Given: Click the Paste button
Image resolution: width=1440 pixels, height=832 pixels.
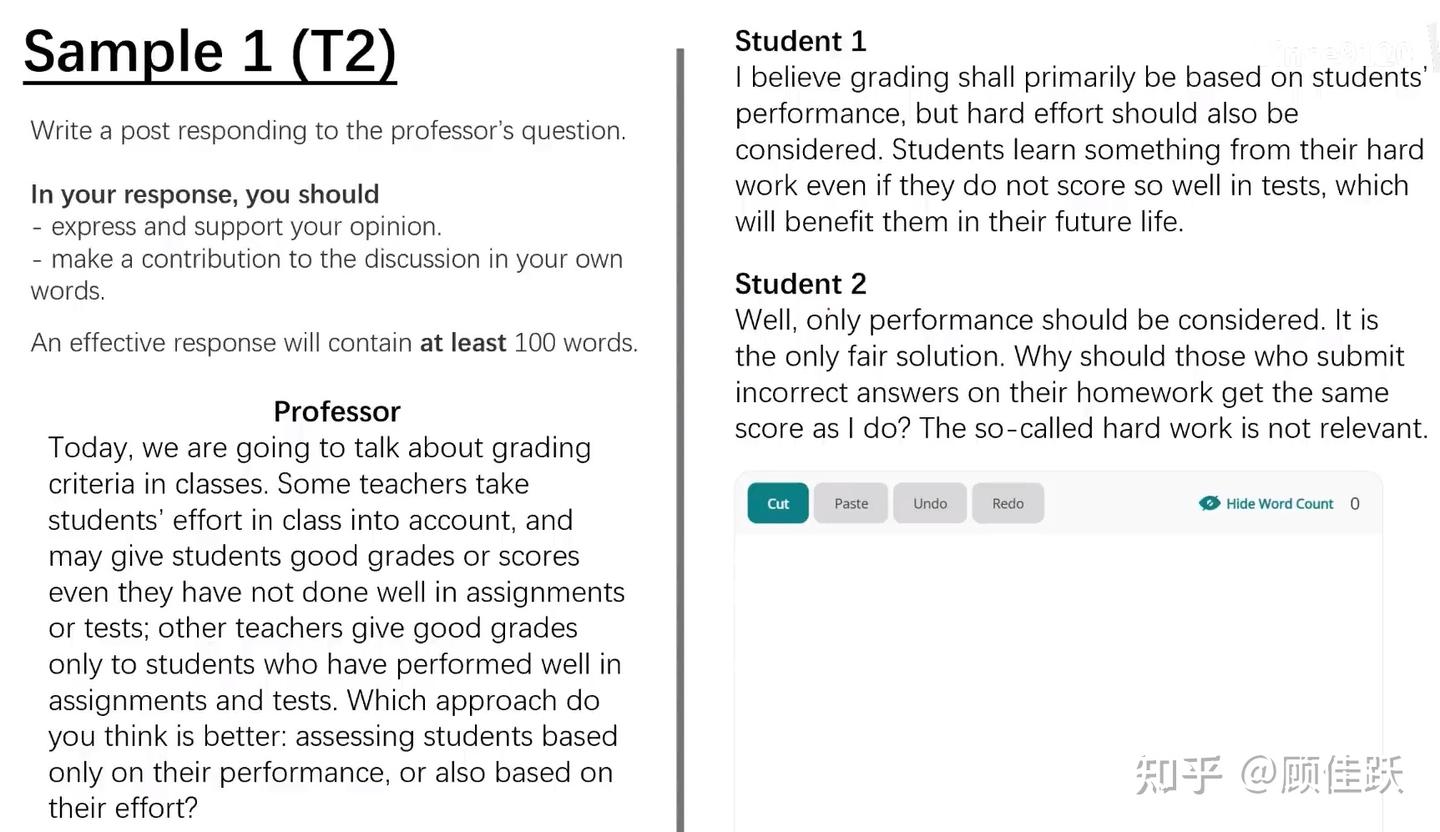Looking at the screenshot, I should click(851, 503).
